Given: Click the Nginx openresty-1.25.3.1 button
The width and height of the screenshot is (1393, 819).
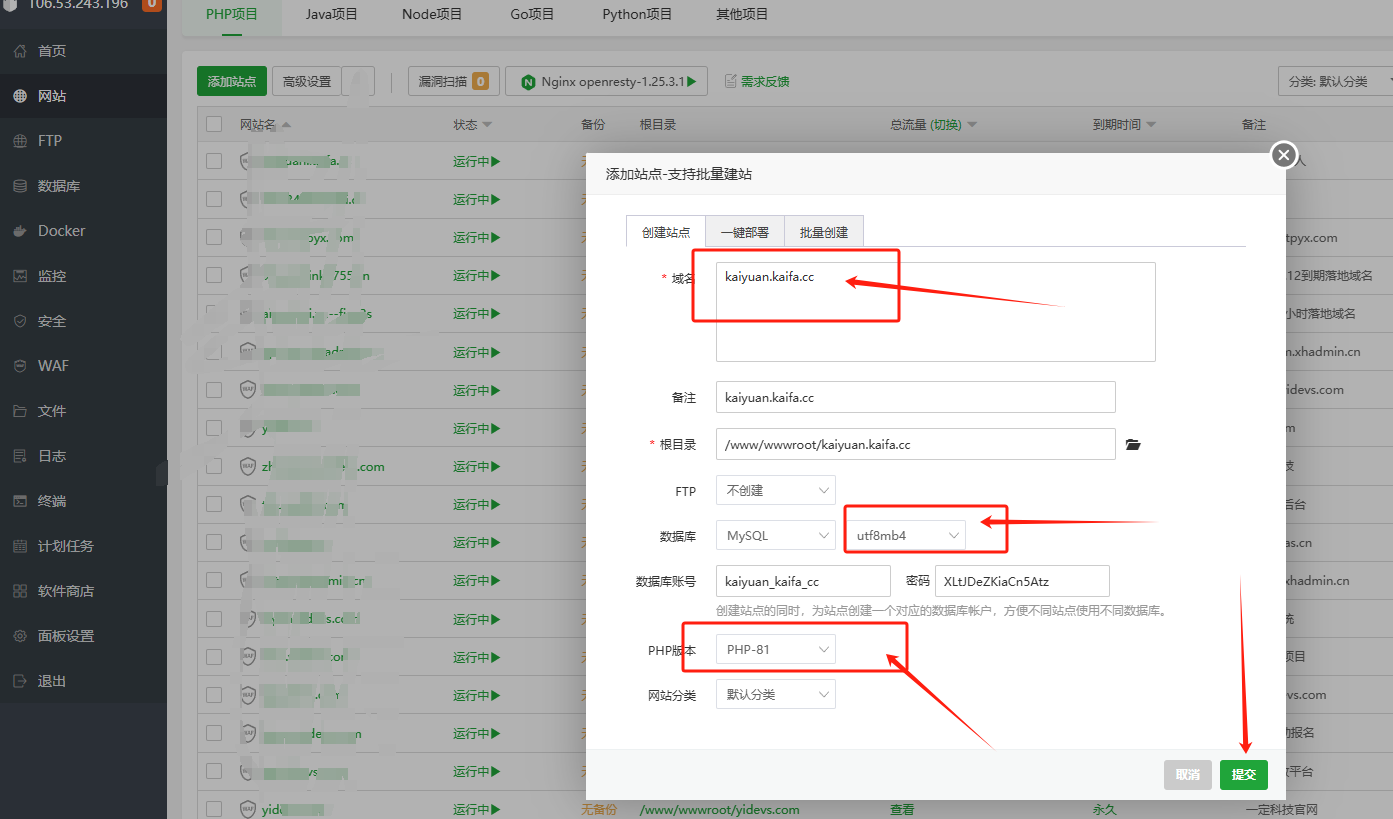Looking at the screenshot, I should (607, 81).
